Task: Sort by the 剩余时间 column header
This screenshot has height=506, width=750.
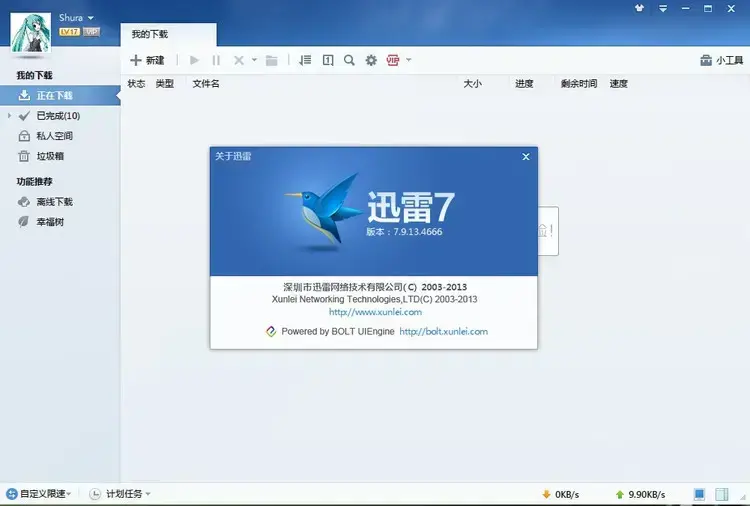Action: (579, 84)
